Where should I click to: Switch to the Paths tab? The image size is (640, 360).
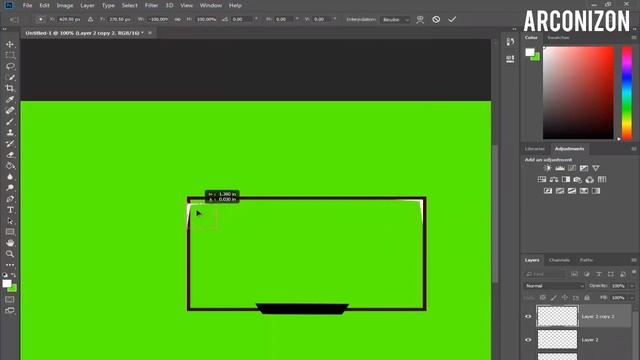pyautogui.click(x=586, y=260)
